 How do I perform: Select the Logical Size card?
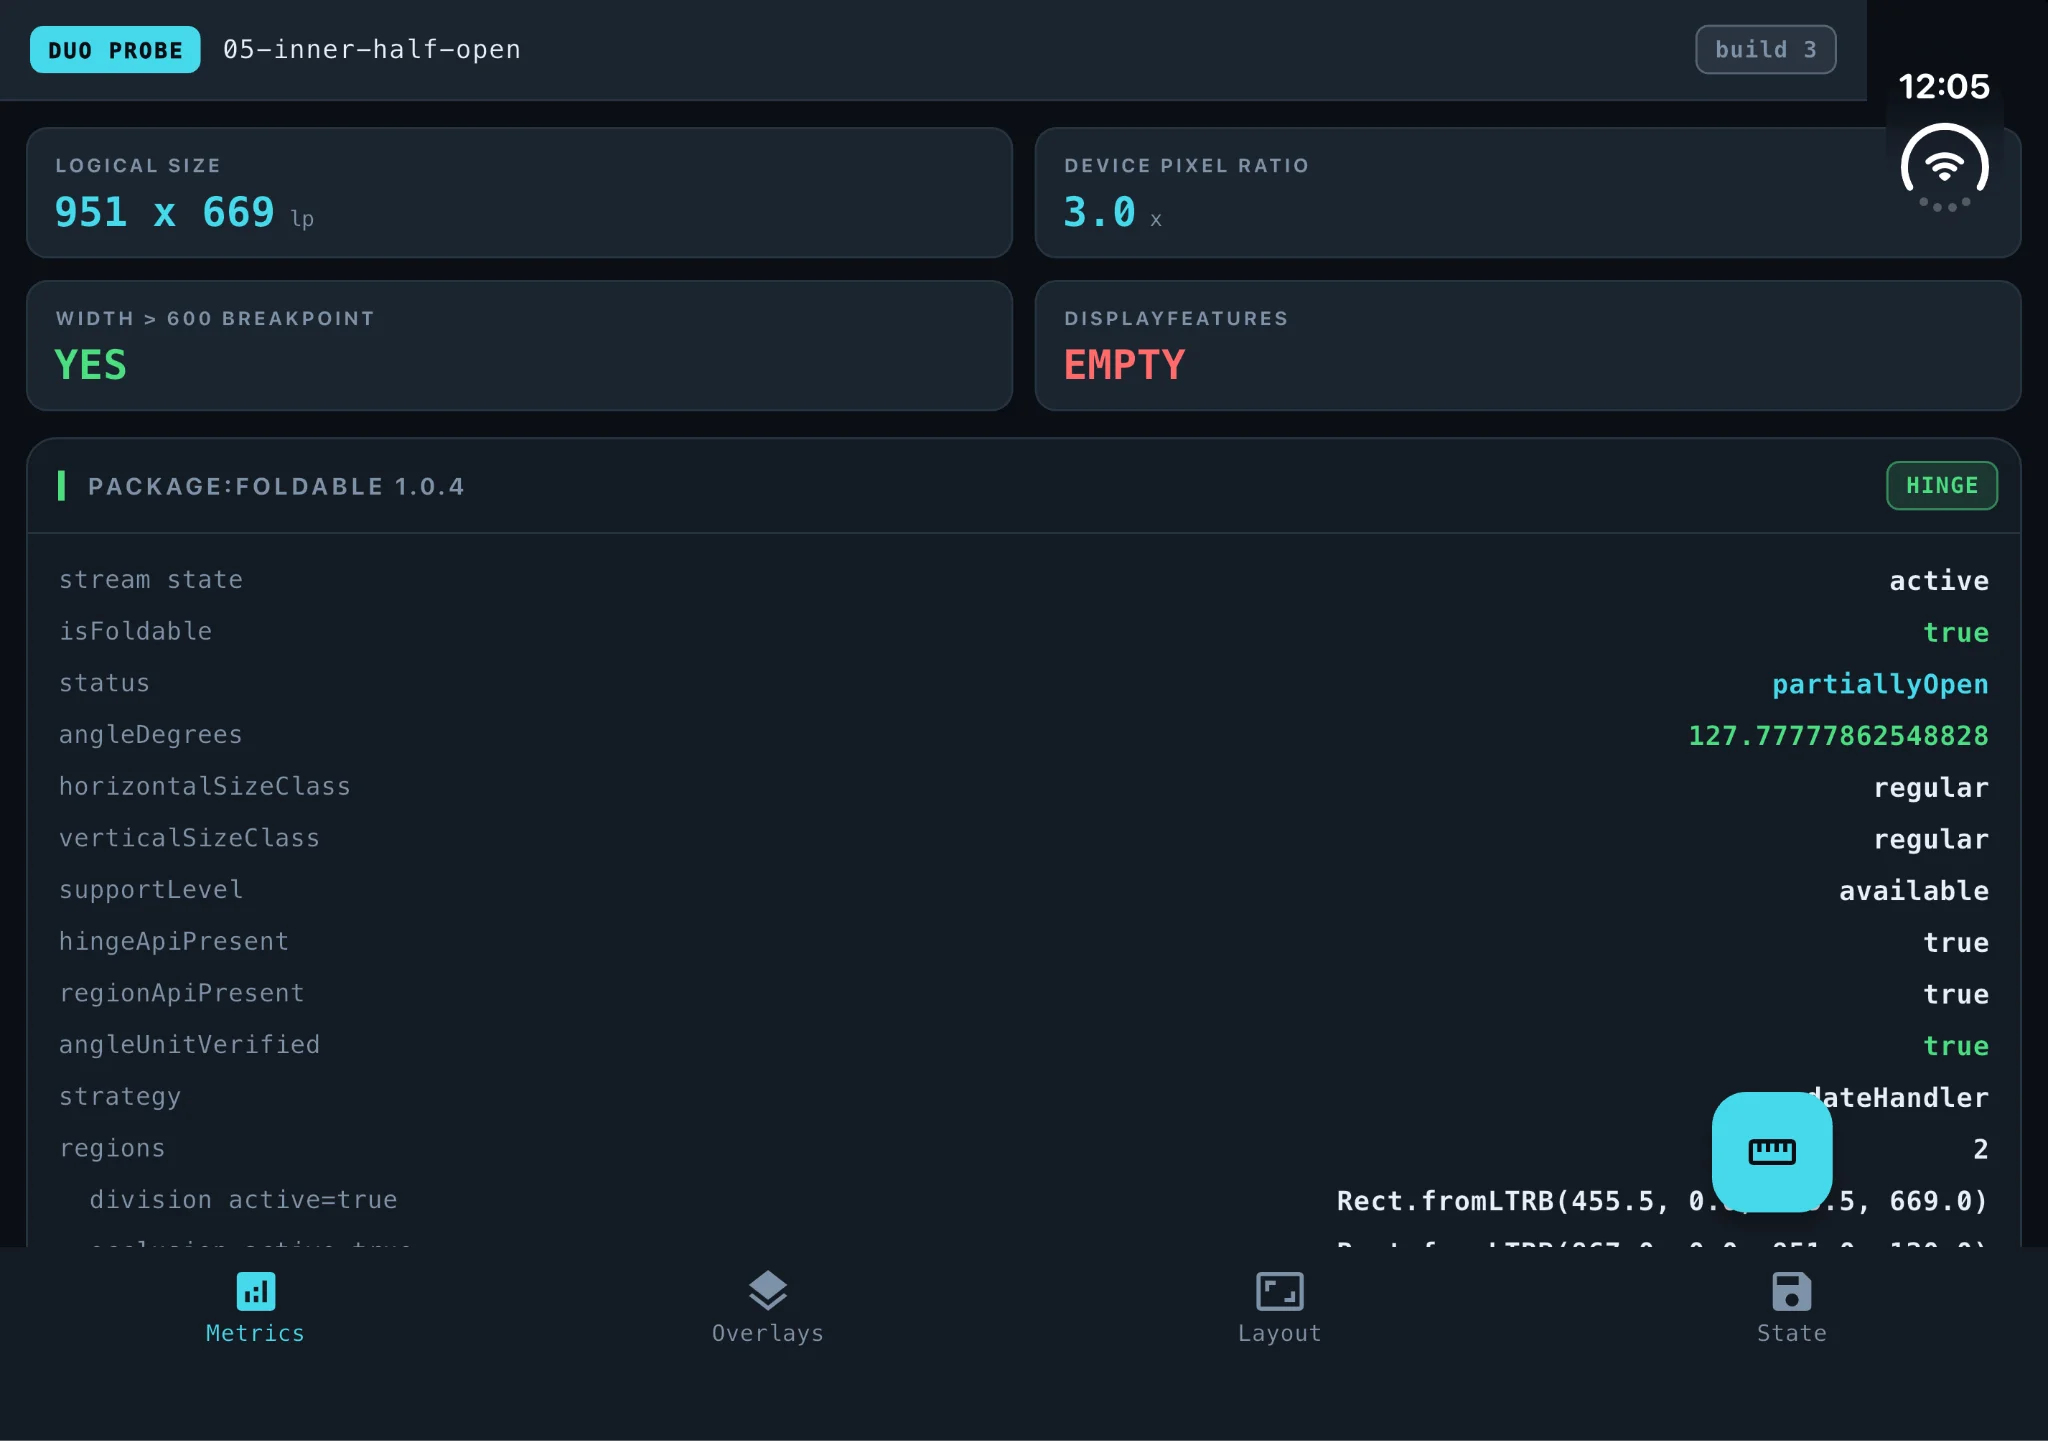pyautogui.click(x=520, y=193)
